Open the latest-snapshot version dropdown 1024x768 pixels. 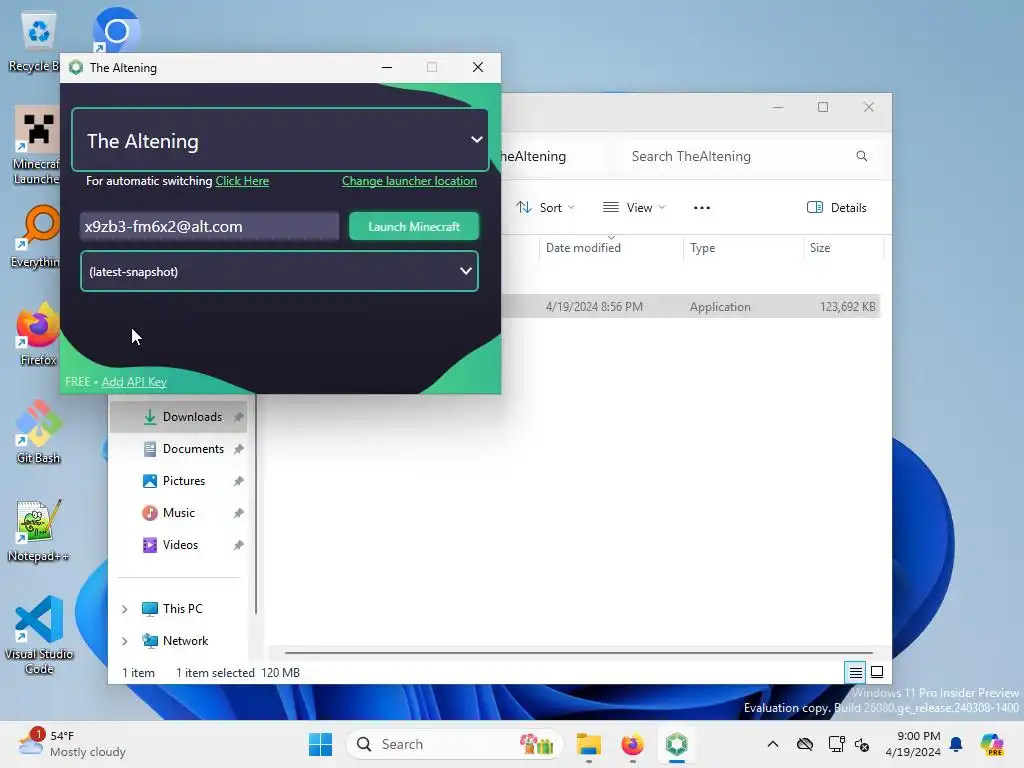280,271
